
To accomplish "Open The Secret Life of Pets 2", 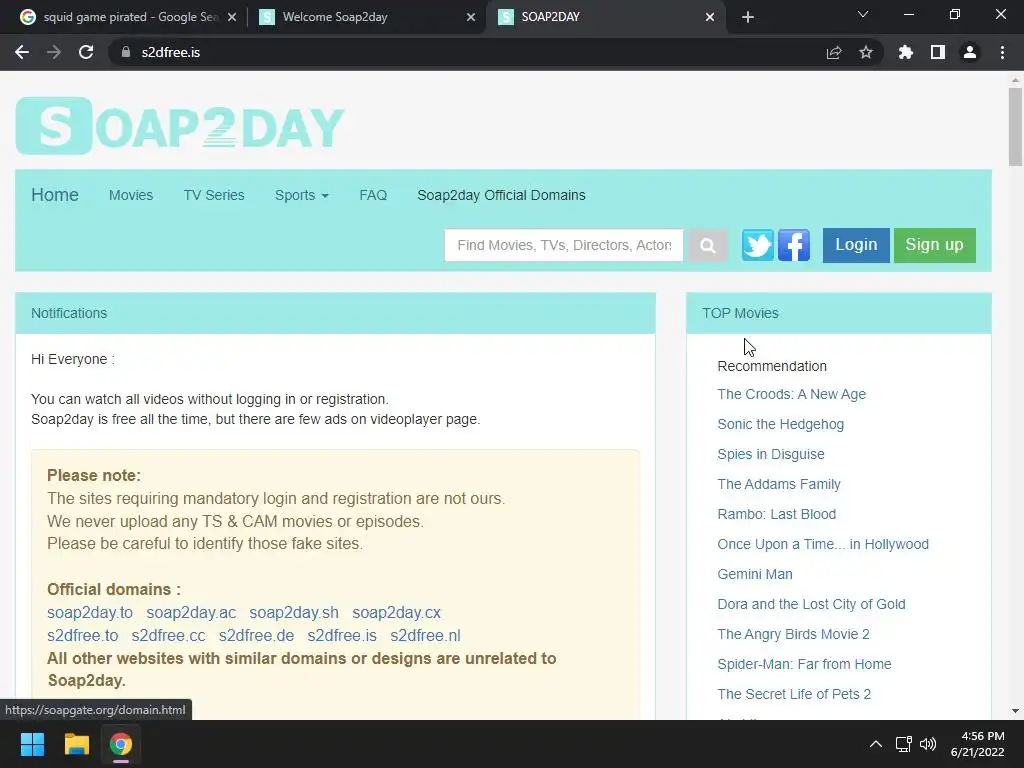I will point(794,695).
